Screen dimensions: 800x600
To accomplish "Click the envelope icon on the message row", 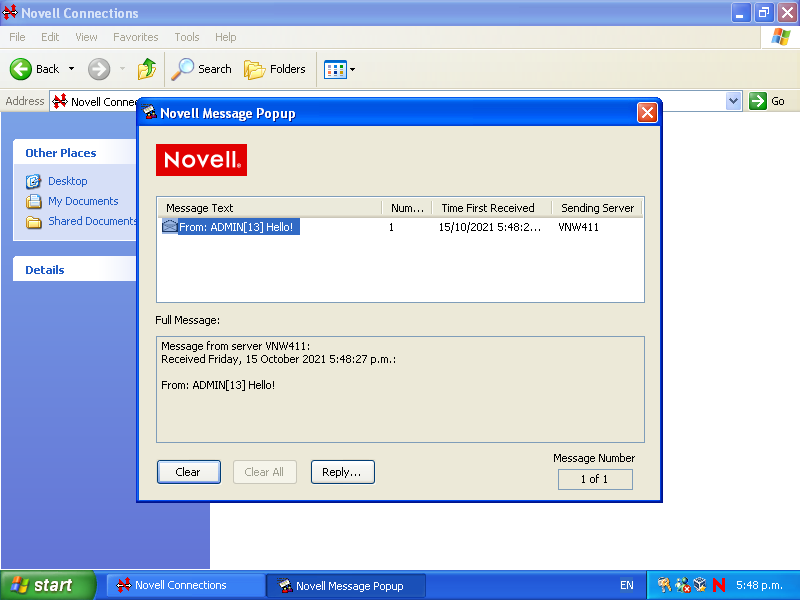I will [169, 226].
